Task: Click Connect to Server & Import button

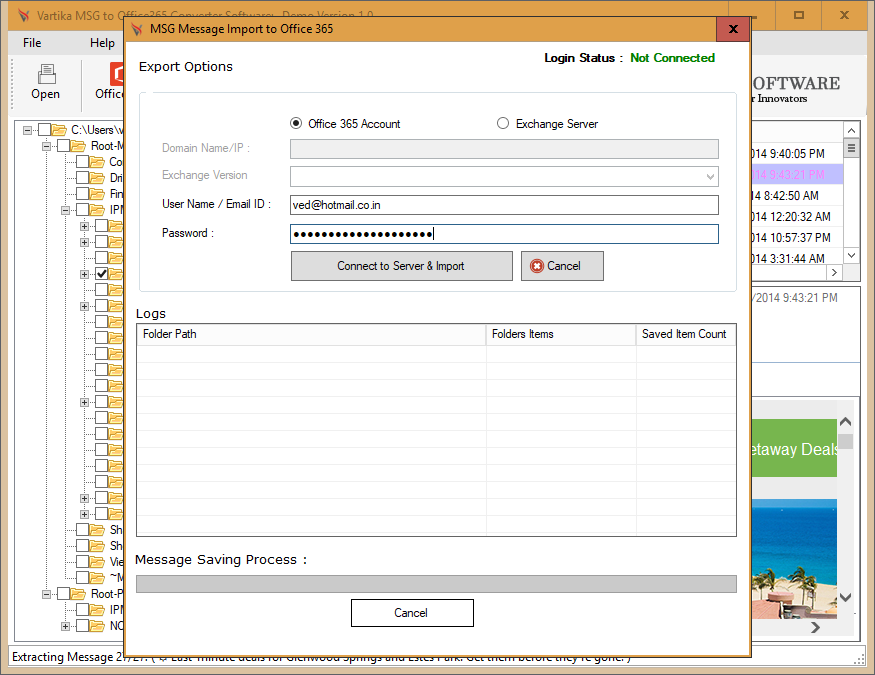Action: [401, 266]
